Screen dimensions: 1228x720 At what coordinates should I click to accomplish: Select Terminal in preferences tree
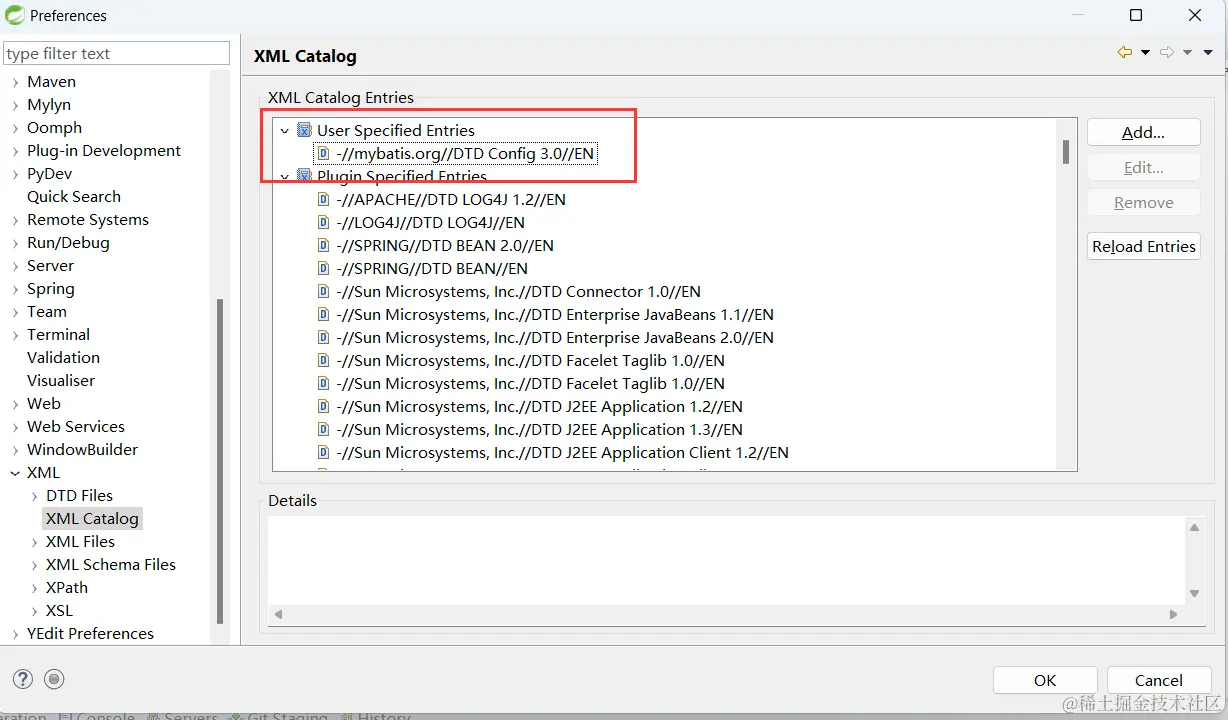tap(58, 334)
